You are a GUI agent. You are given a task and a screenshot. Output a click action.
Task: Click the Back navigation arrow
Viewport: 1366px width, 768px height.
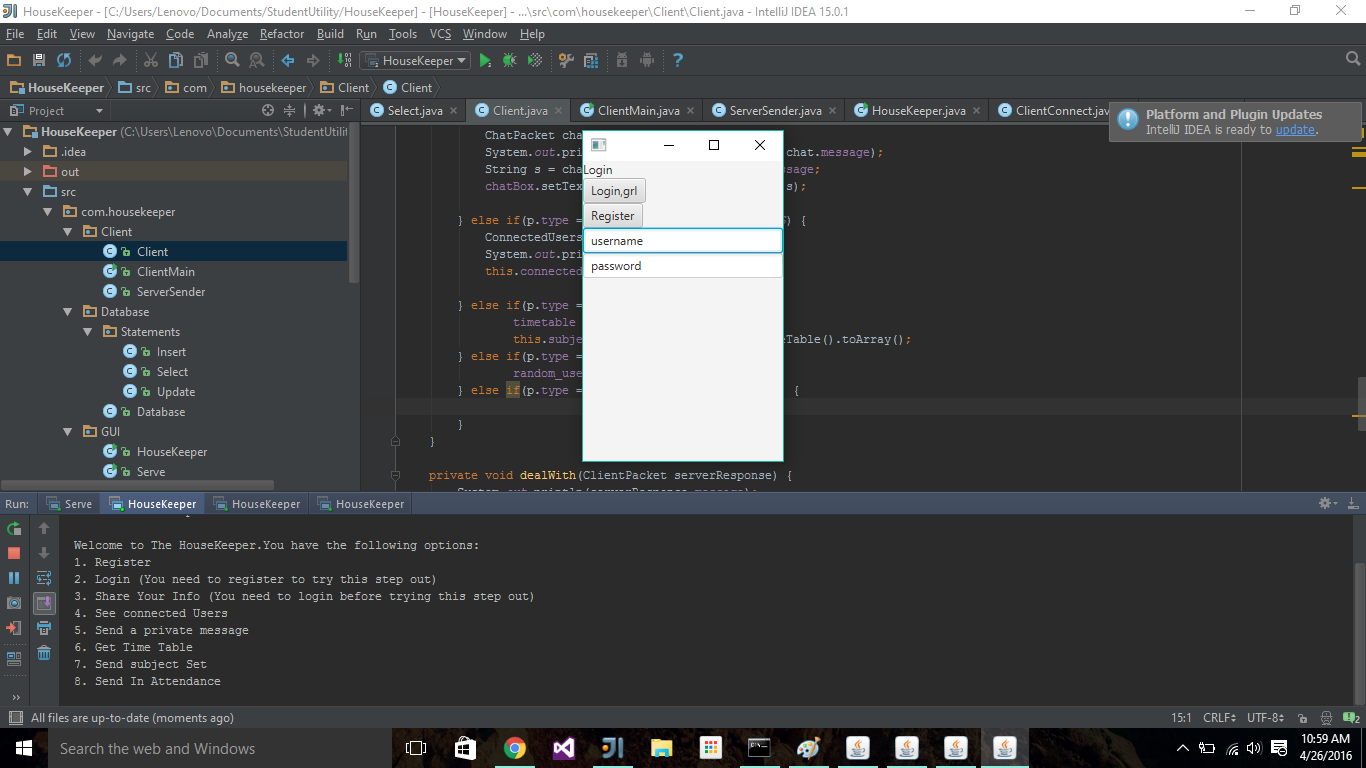click(x=288, y=61)
